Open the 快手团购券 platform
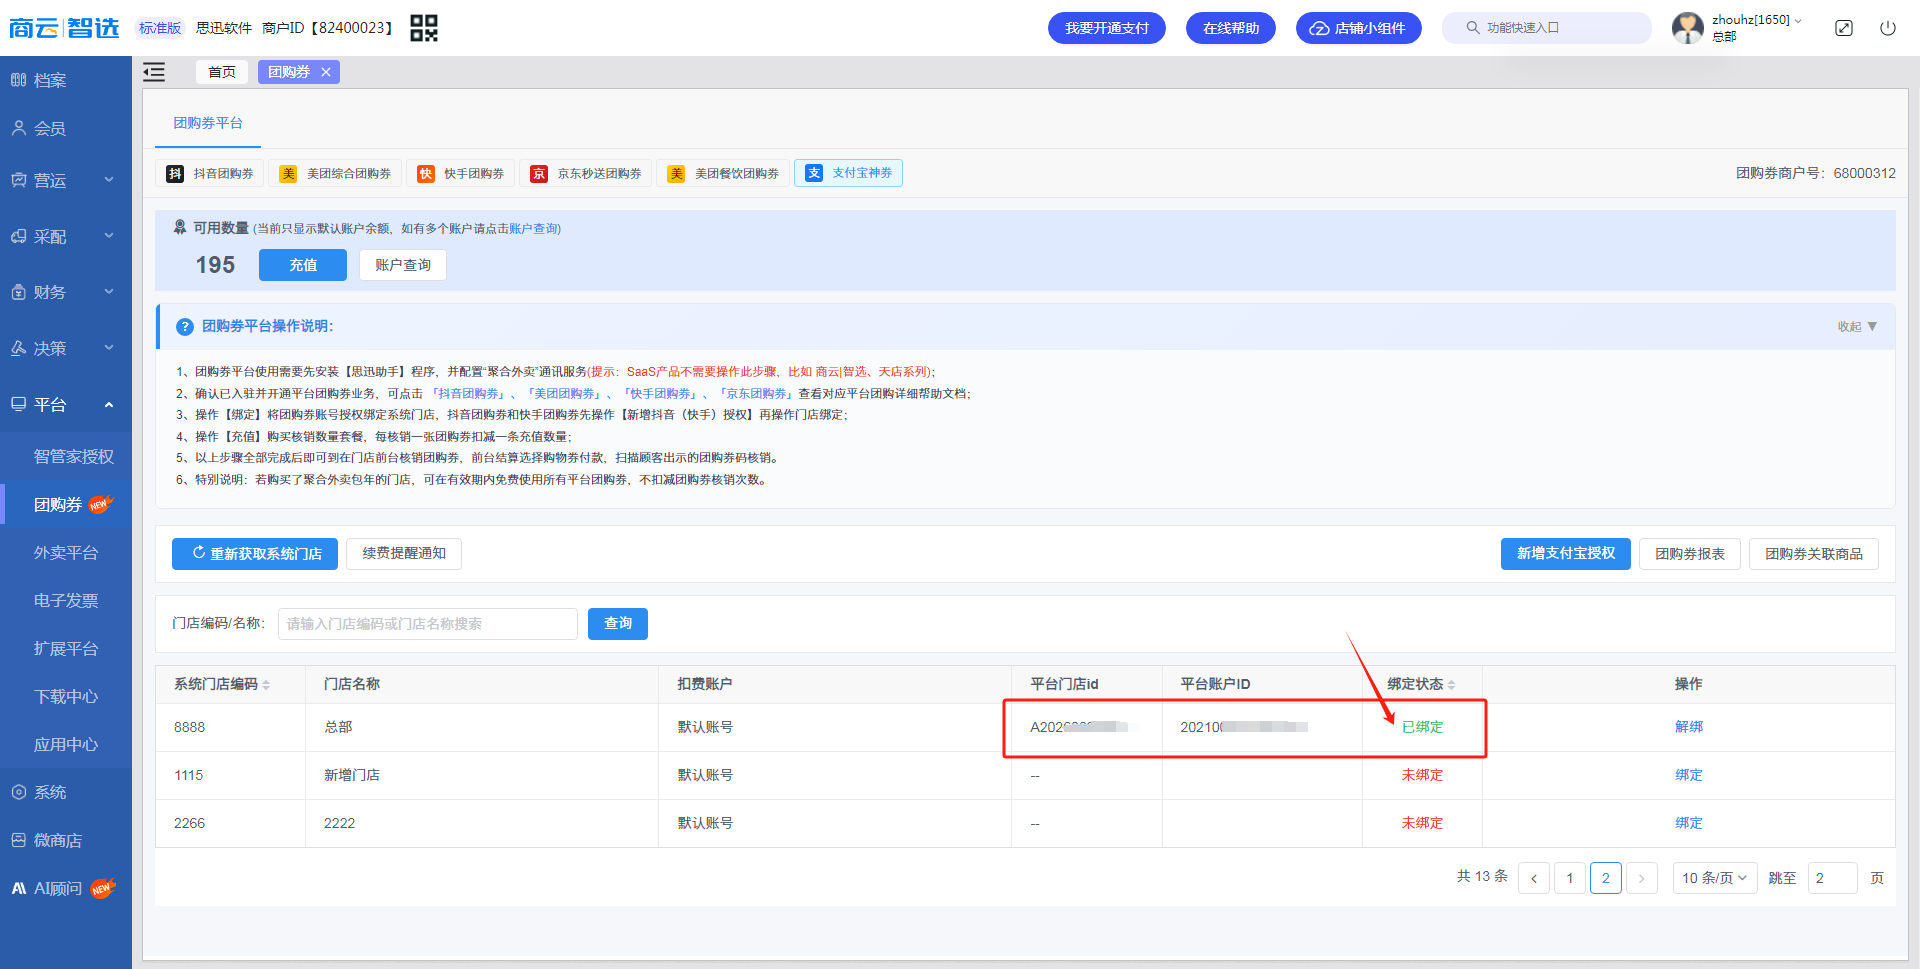 click(460, 173)
